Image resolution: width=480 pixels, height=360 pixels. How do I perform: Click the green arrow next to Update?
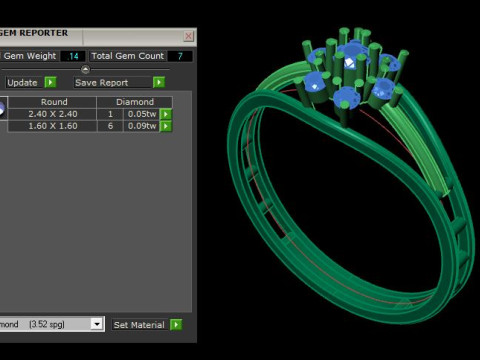coord(50,82)
